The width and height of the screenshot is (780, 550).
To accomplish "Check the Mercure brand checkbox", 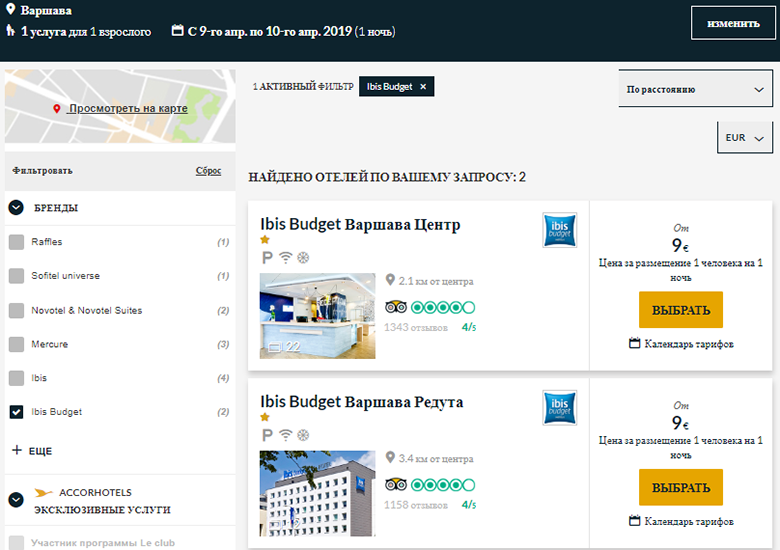I will pos(16,344).
